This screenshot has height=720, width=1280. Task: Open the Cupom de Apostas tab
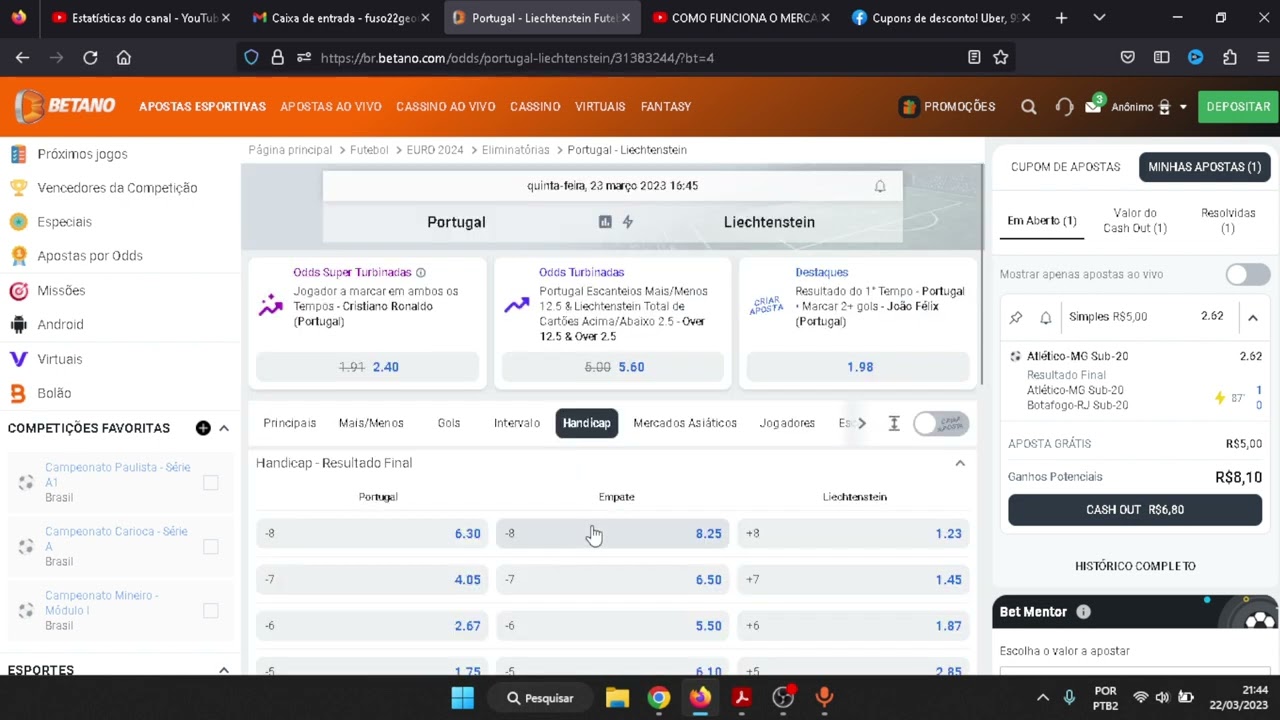pos(1065,167)
